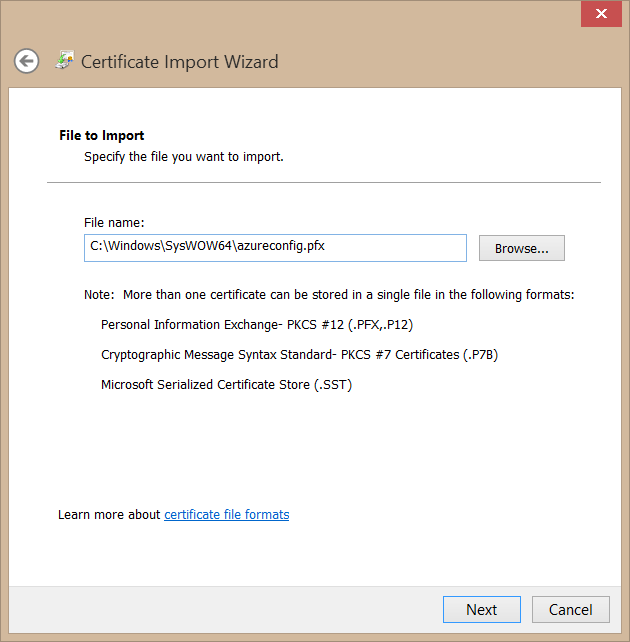Click the Certificate Import Wizard title text
Image resolution: width=630 pixels, height=642 pixels.
[x=179, y=62]
